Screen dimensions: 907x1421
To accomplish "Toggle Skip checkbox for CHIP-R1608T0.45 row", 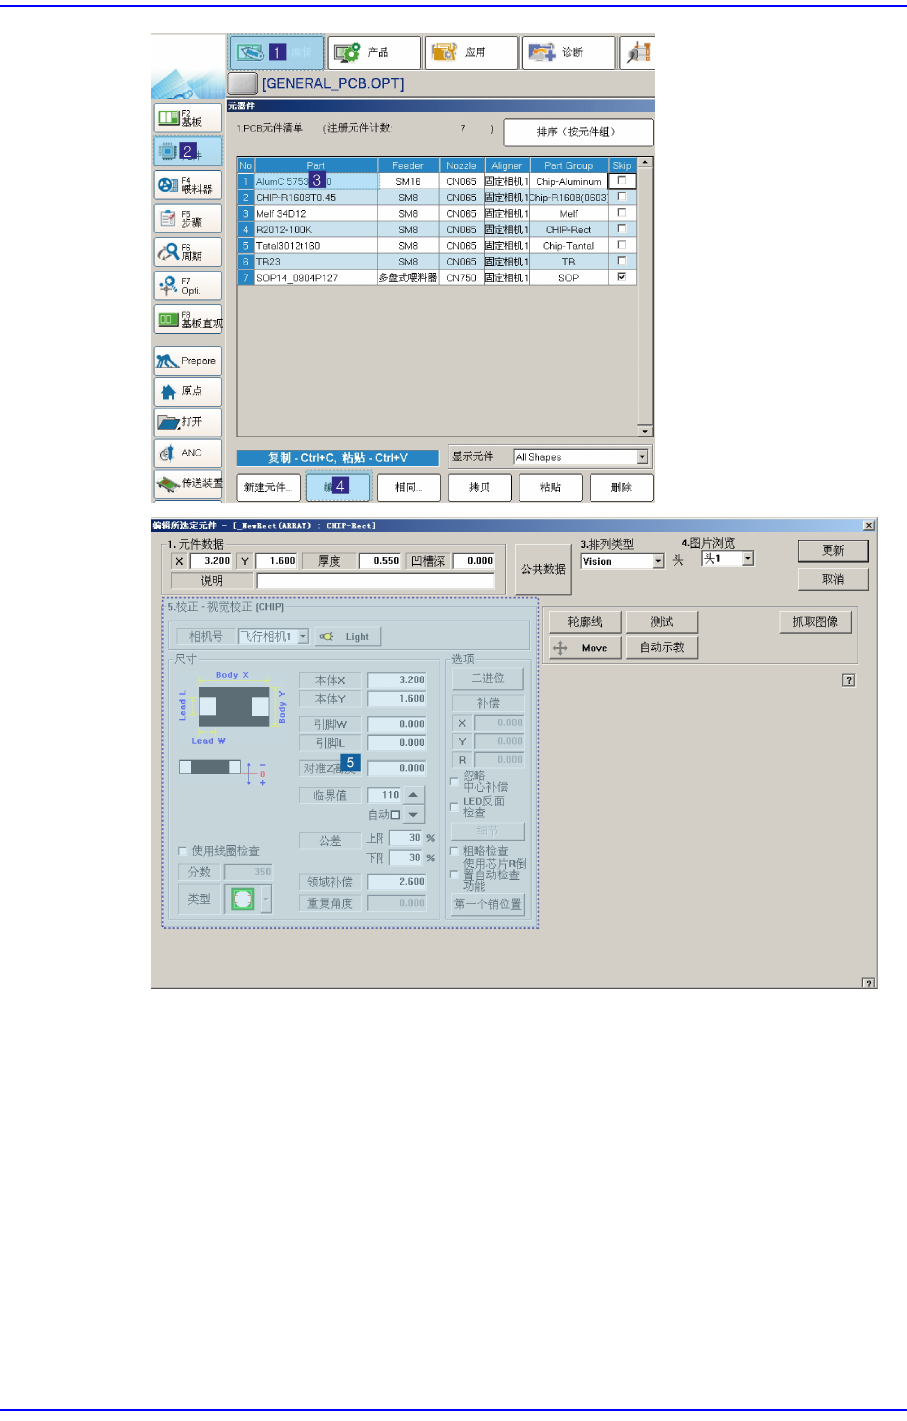I will (622, 197).
